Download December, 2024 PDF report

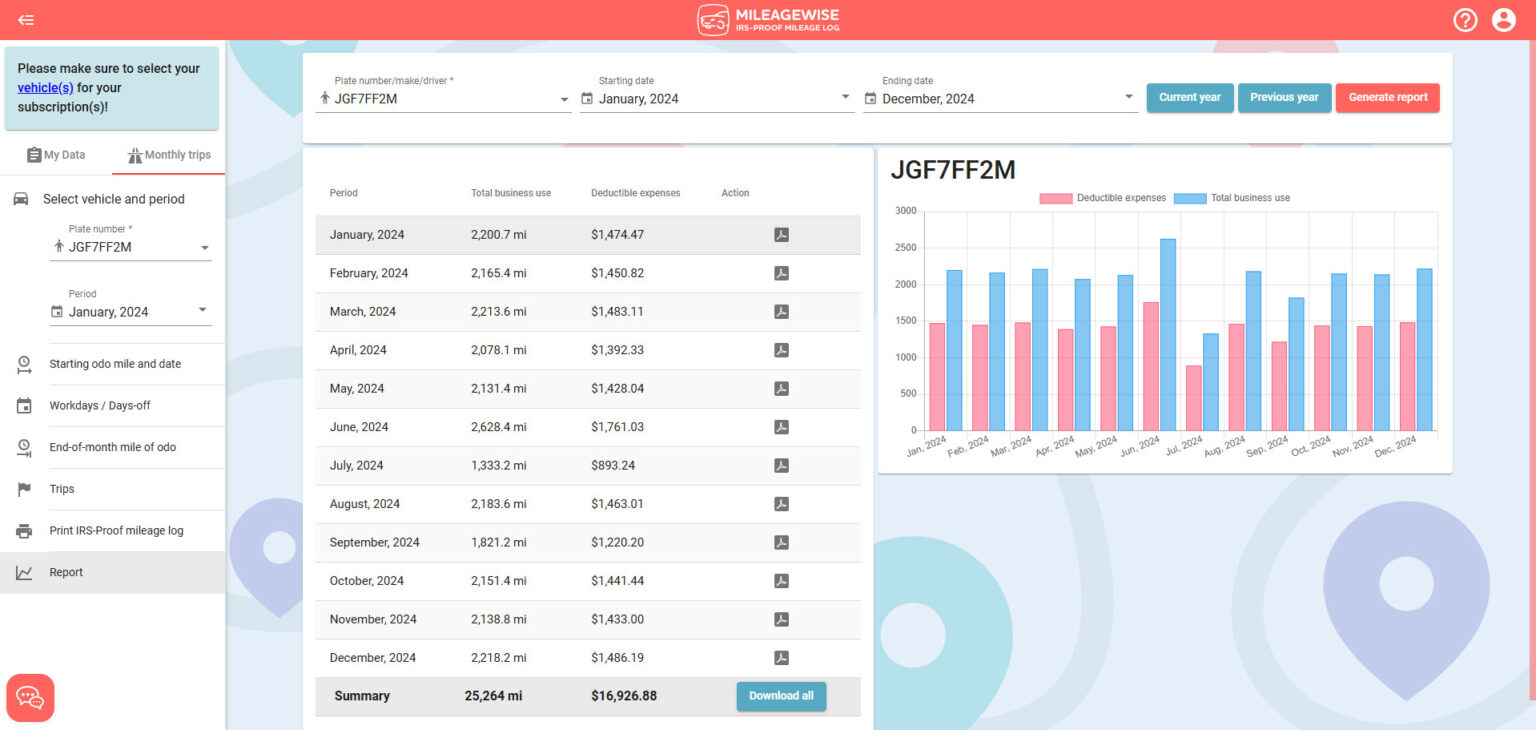pyautogui.click(x=781, y=658)
